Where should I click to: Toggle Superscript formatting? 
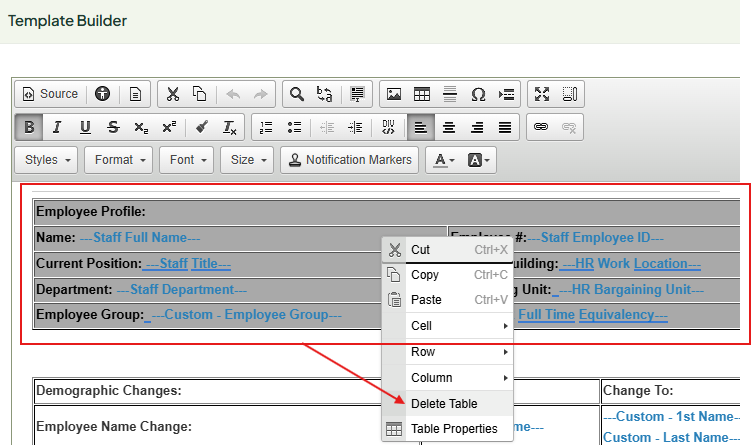pos(169,127)
